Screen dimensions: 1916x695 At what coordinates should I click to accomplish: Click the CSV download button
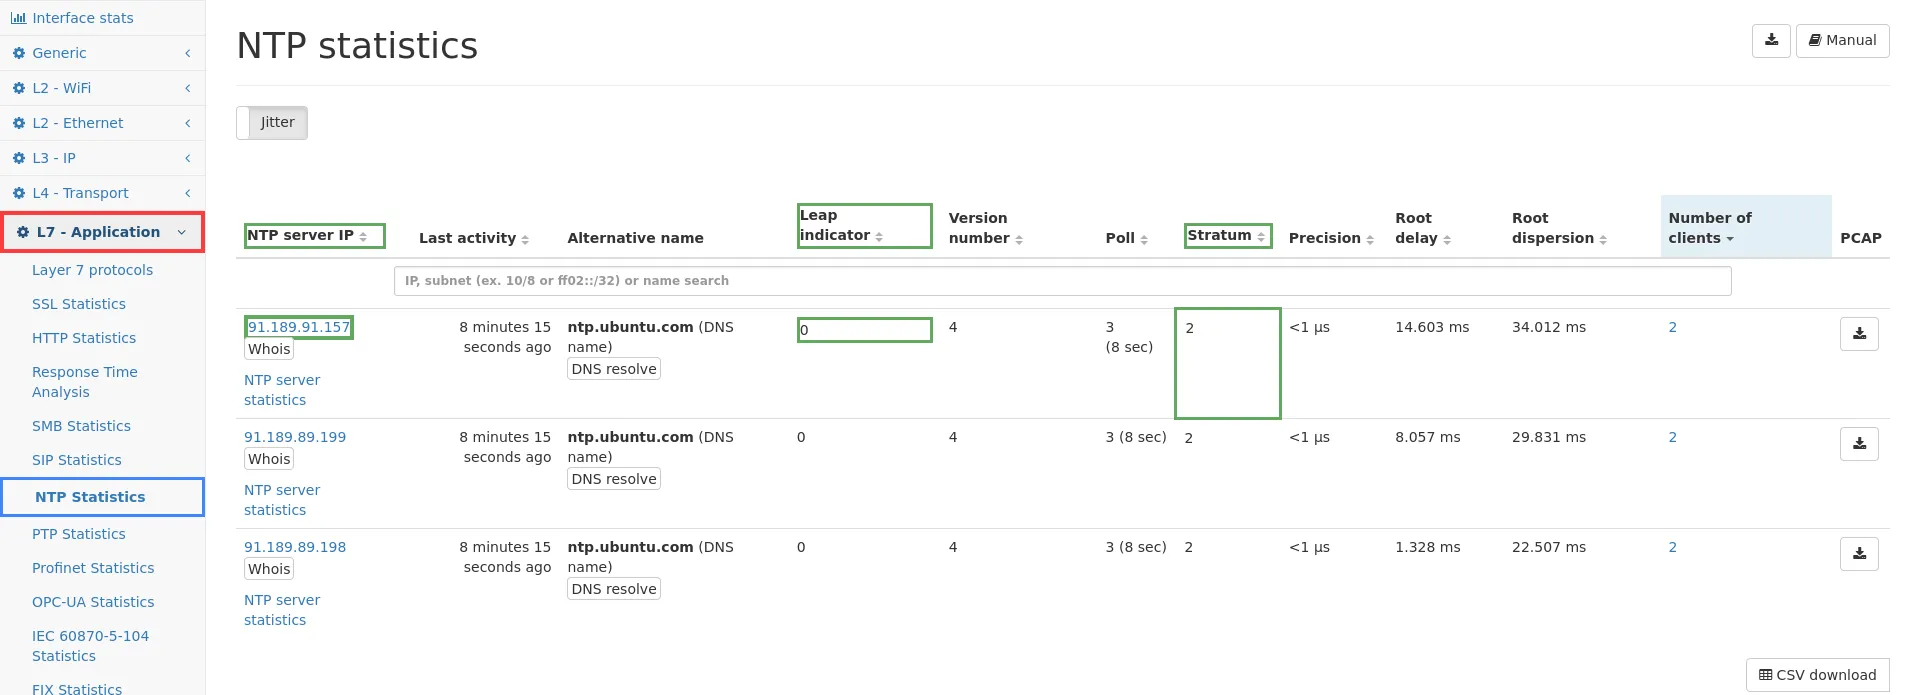pyautogui.click(x=1817, y=675)
